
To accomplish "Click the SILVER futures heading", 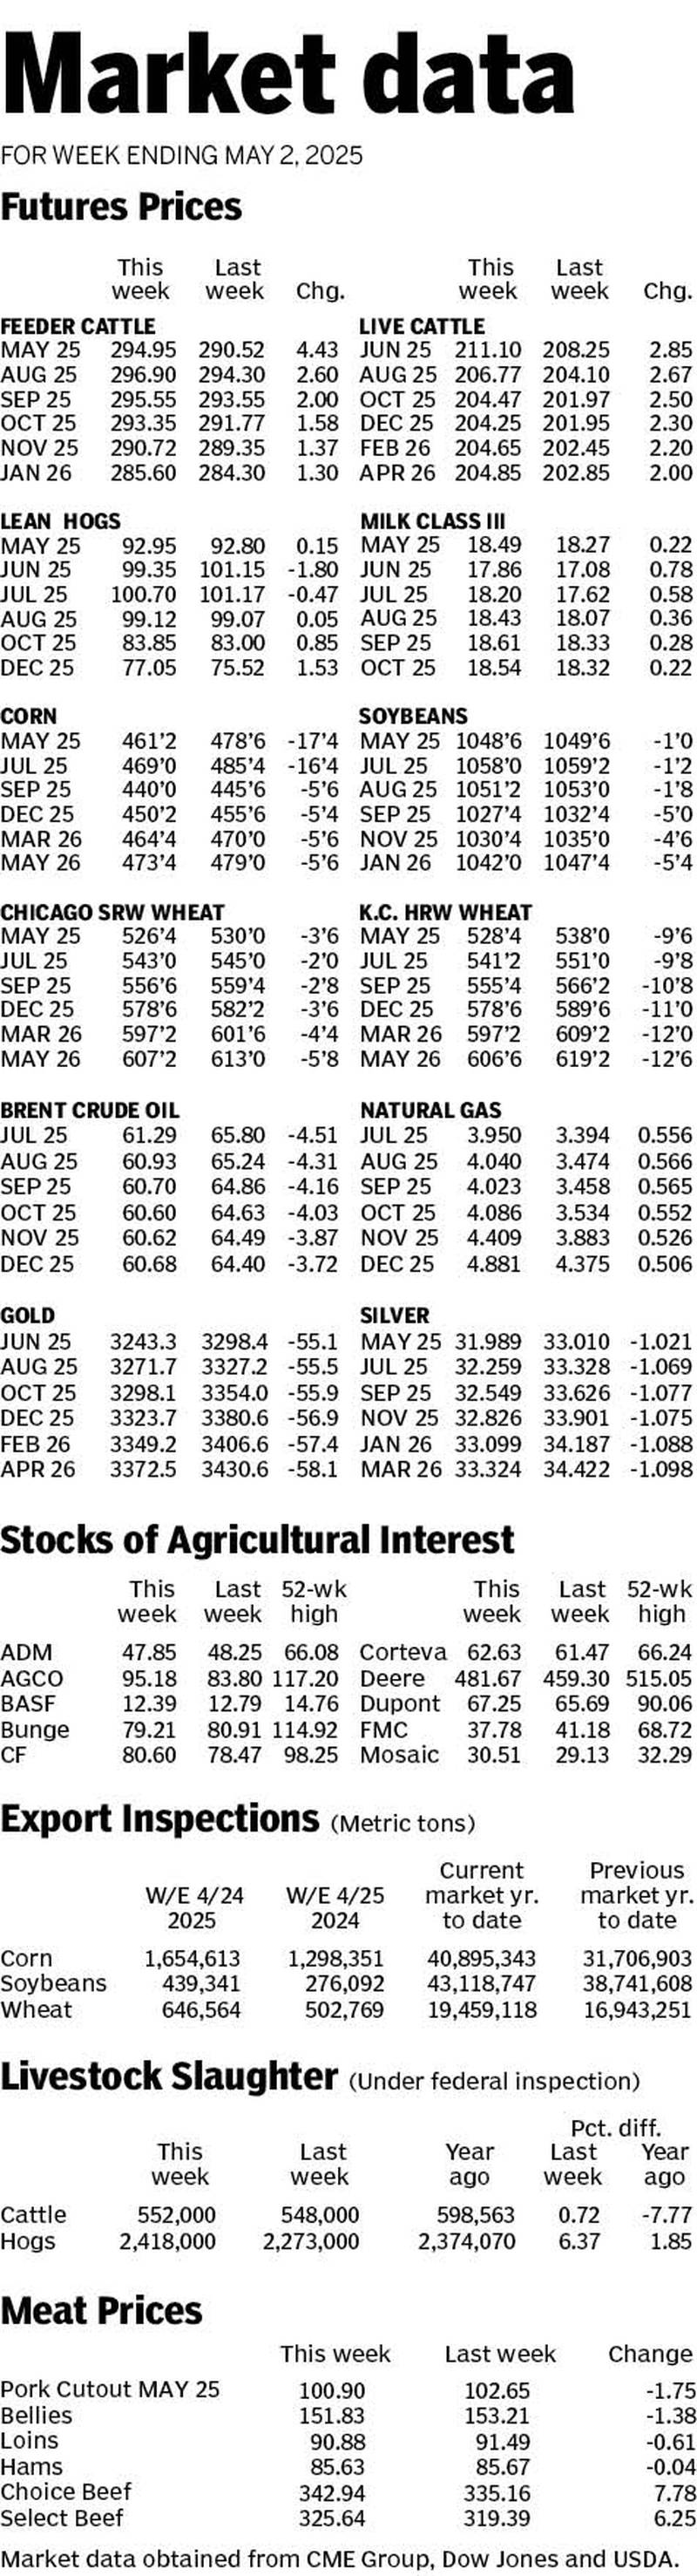I will [x=394, y=1315].
